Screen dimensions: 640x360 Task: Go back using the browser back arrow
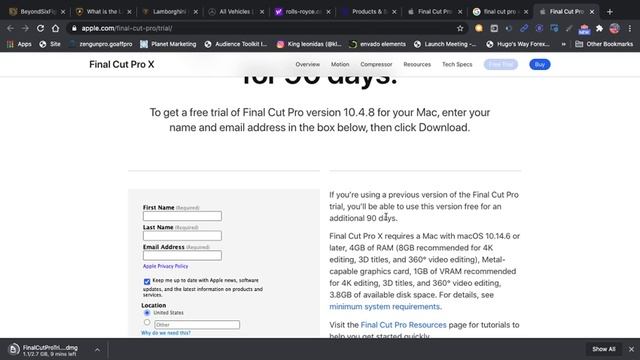click(10, 28)
